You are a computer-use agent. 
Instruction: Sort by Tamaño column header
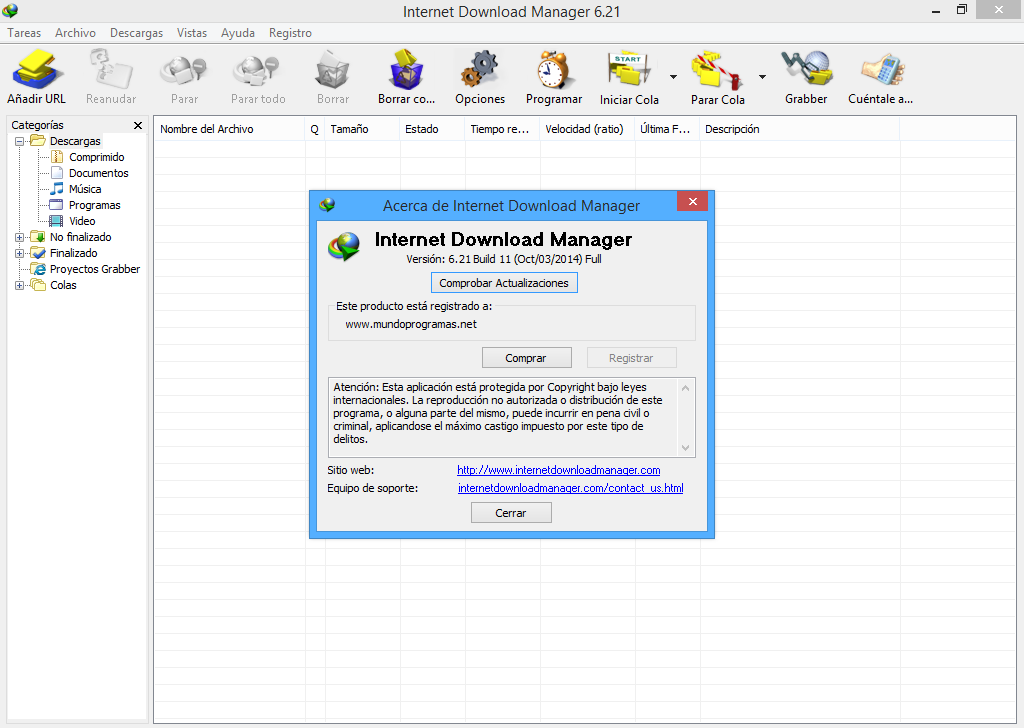[x=362, y=129]
